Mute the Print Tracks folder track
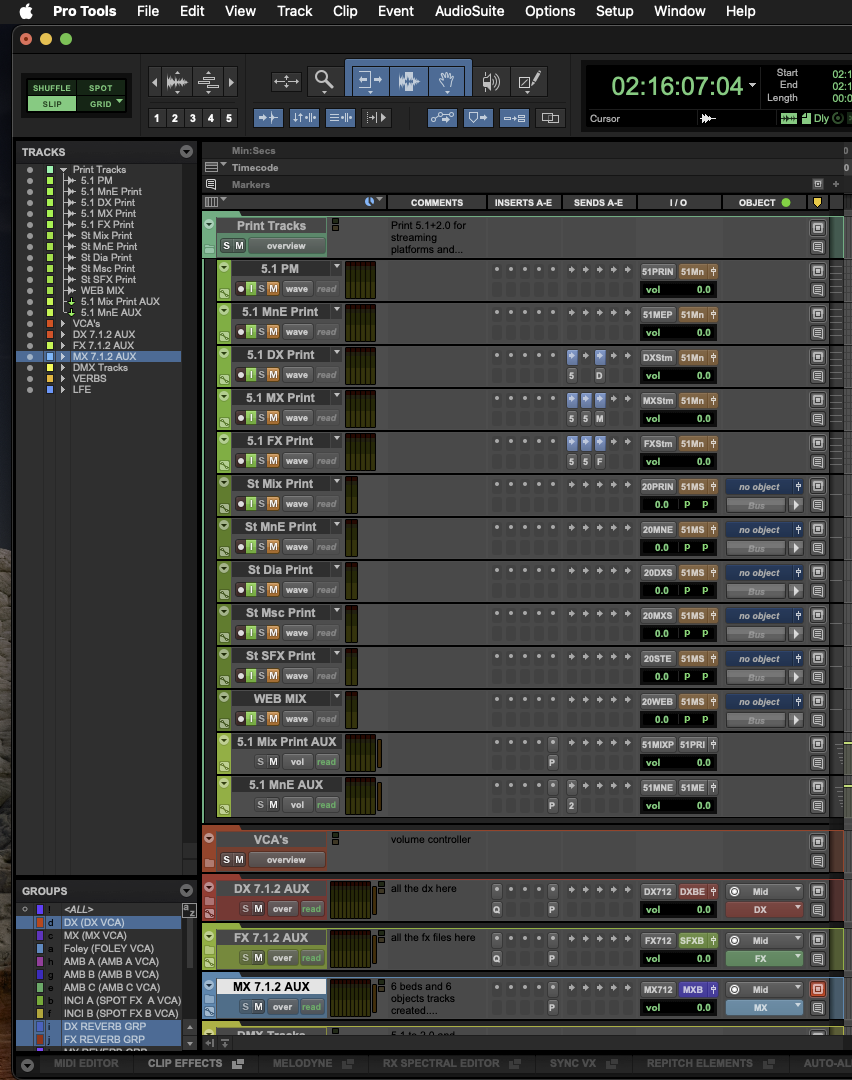This screenshot has height=1080, width=852. coord(239,245)
